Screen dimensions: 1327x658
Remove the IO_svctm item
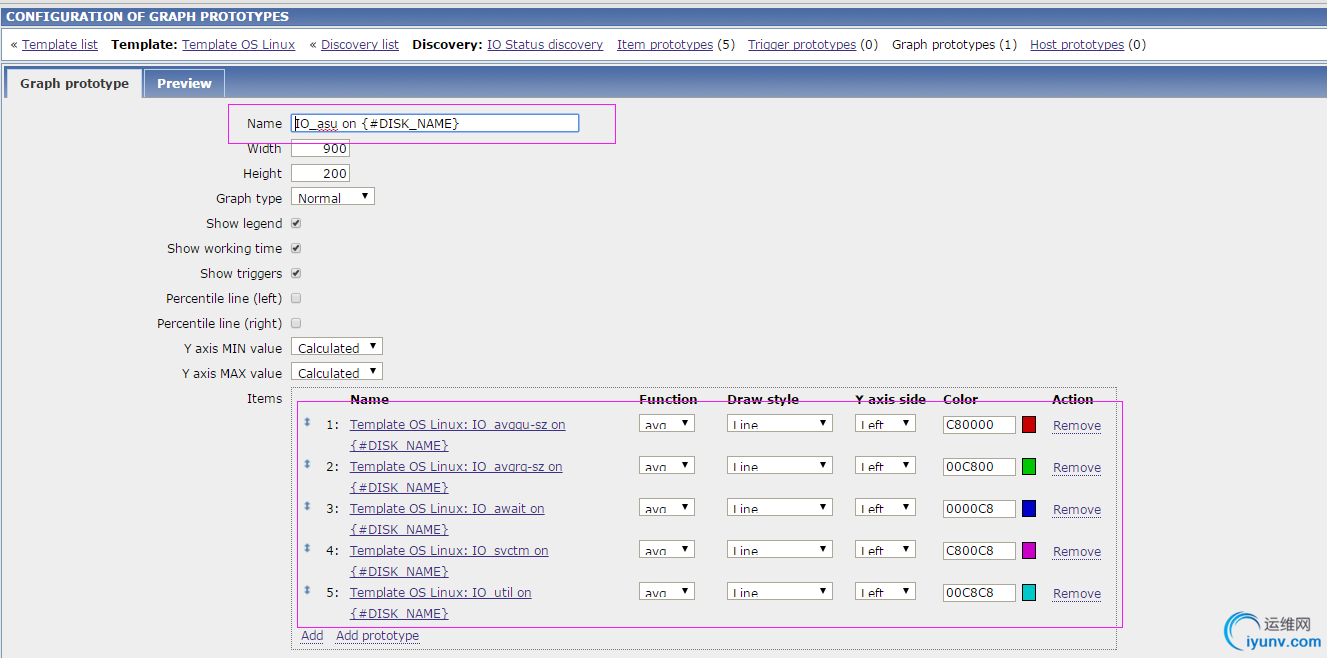[1077, 551]
